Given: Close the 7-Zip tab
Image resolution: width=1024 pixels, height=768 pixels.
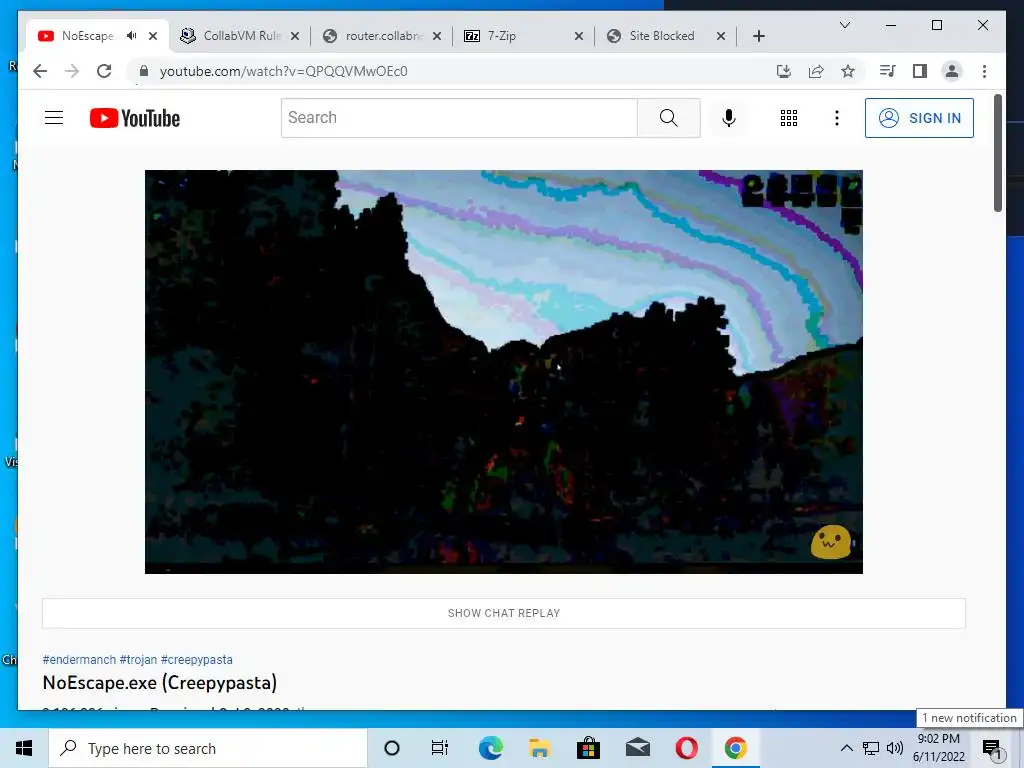Looking at the screenshot, I should point(579,36).
